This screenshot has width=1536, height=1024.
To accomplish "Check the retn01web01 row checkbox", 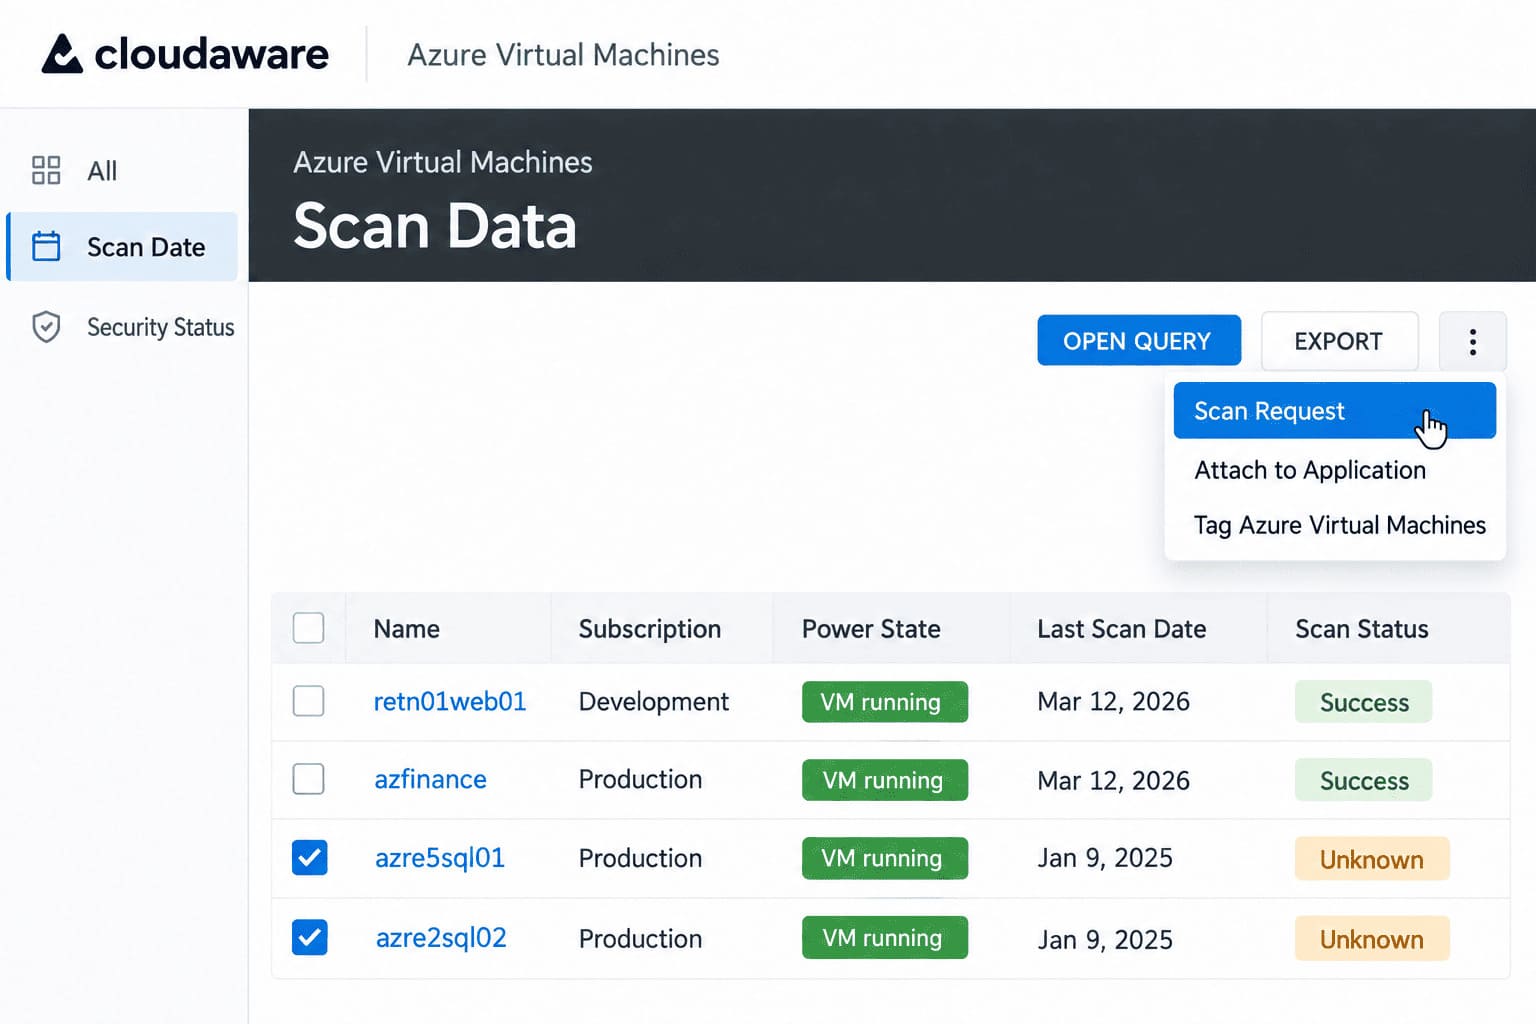I will coord(308,701).
